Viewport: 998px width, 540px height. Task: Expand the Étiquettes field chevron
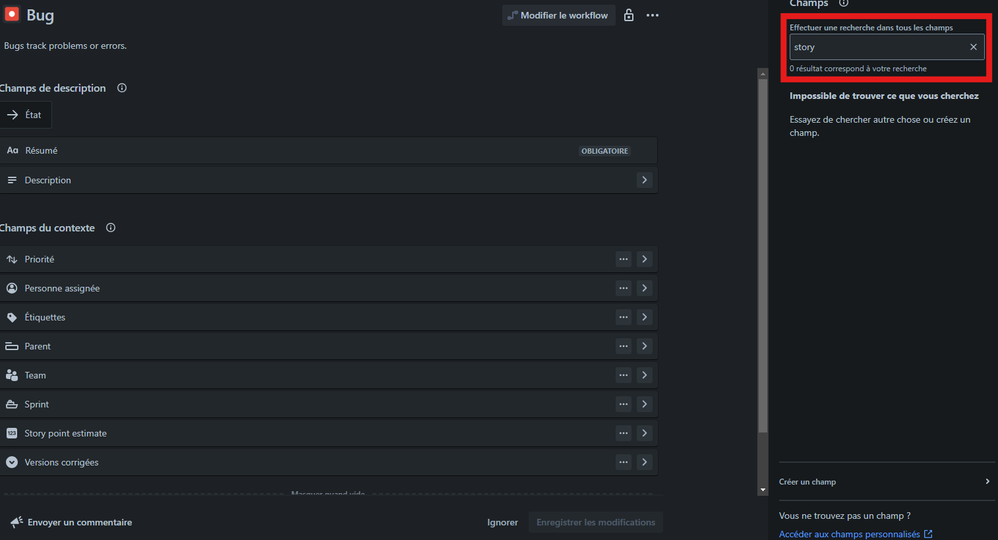(x=644, y=317)
